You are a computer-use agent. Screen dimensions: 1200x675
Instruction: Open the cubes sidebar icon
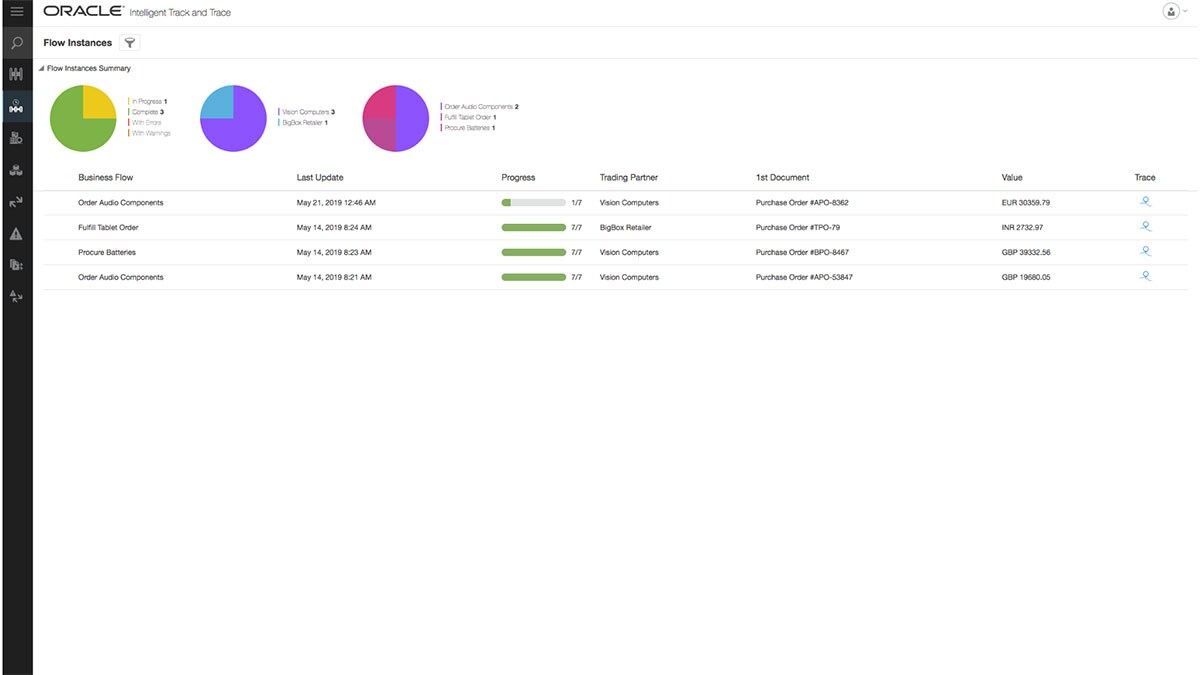point(16,170)
